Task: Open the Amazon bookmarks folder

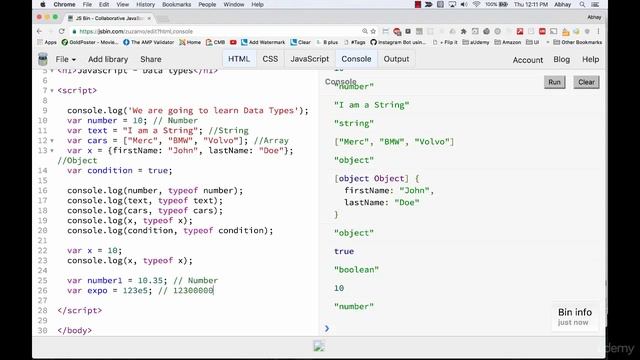Action: 507,42
